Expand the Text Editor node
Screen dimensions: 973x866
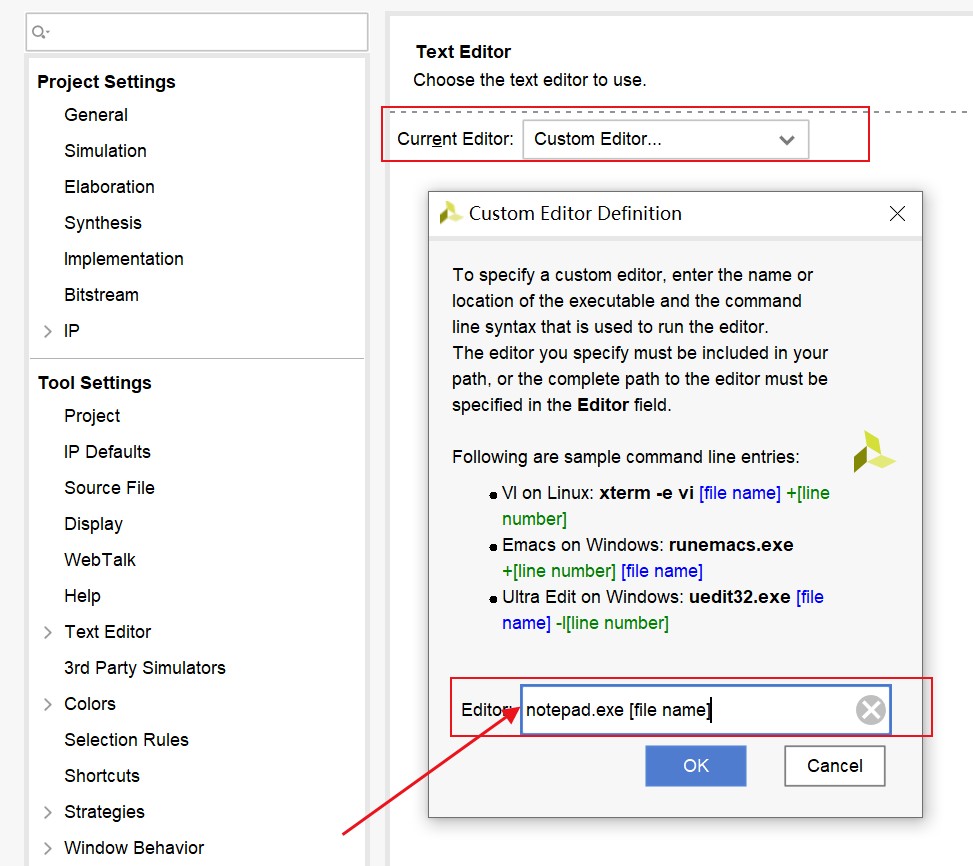pyautogui.click(x=47, y=632)
